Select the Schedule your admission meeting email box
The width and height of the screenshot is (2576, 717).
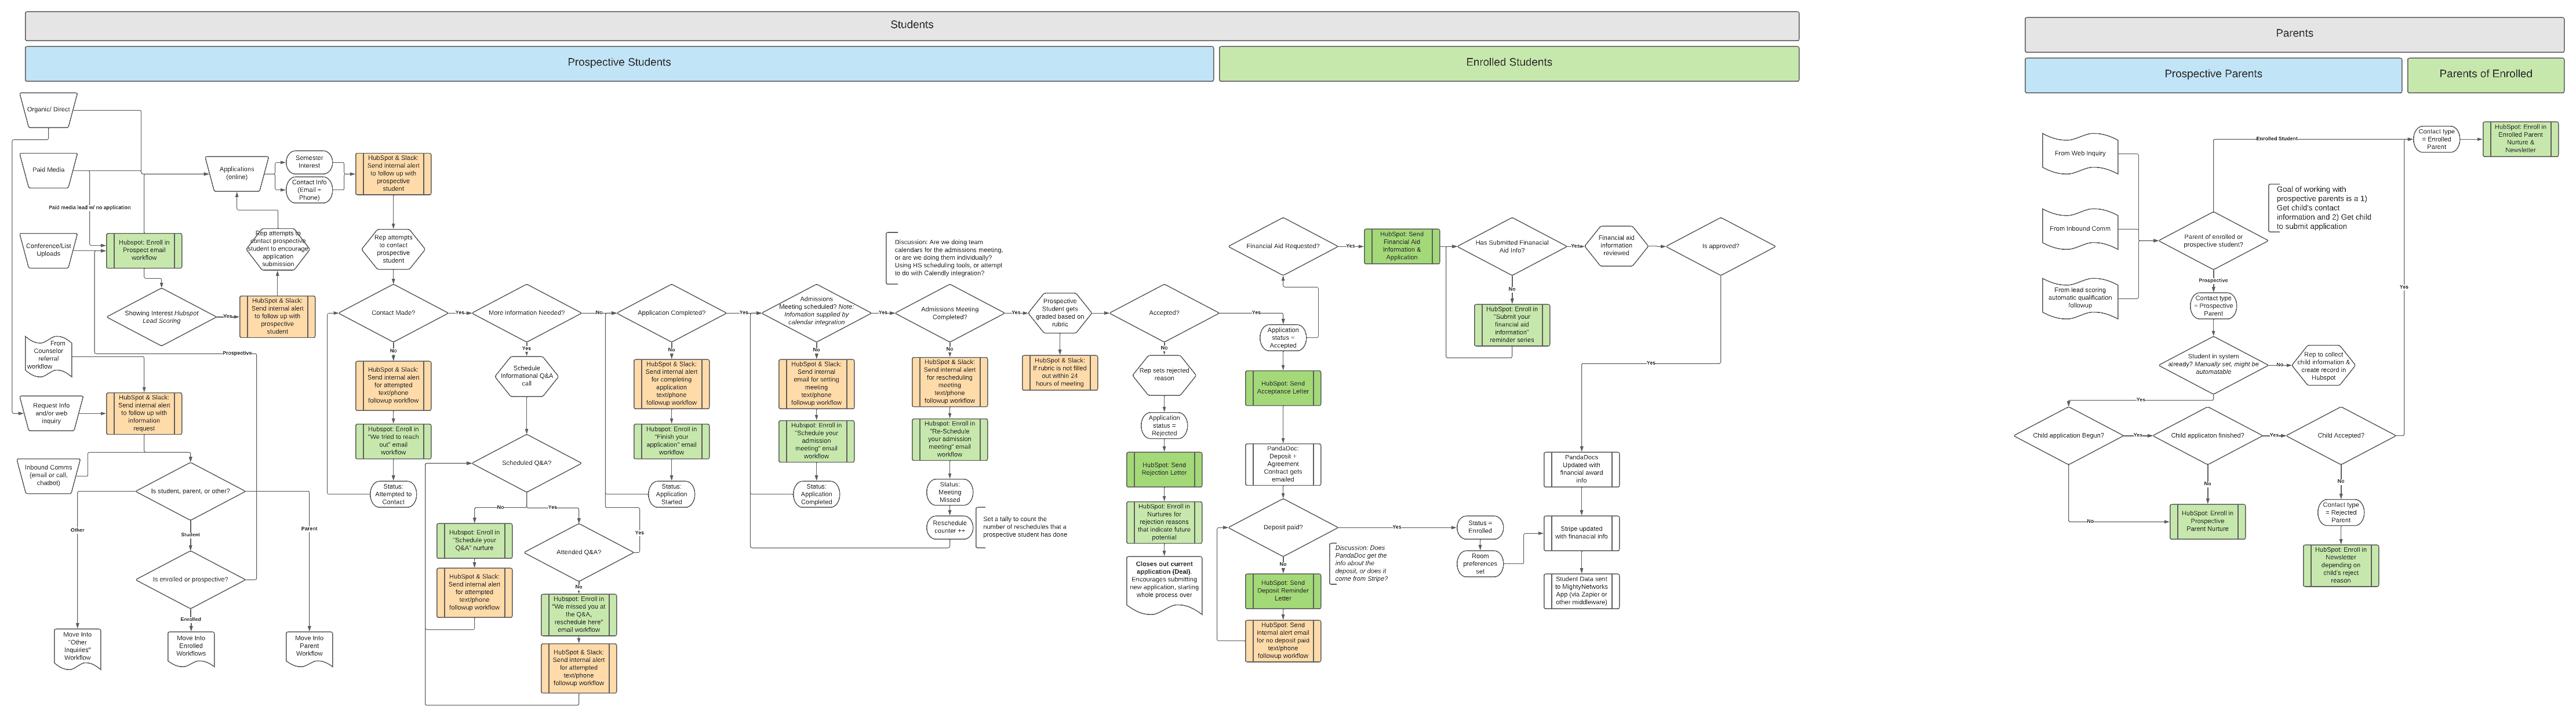[x=816, y=441]
